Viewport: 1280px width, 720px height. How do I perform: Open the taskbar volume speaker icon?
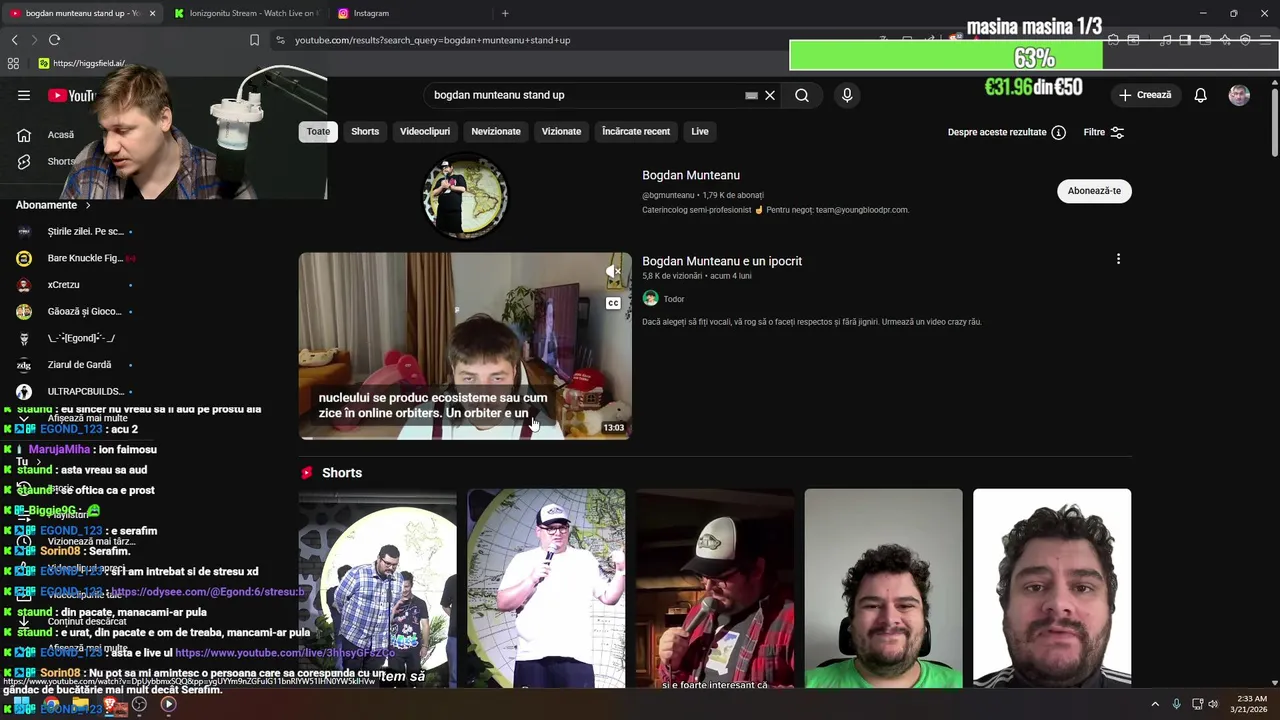click(x=1213, y=704)
